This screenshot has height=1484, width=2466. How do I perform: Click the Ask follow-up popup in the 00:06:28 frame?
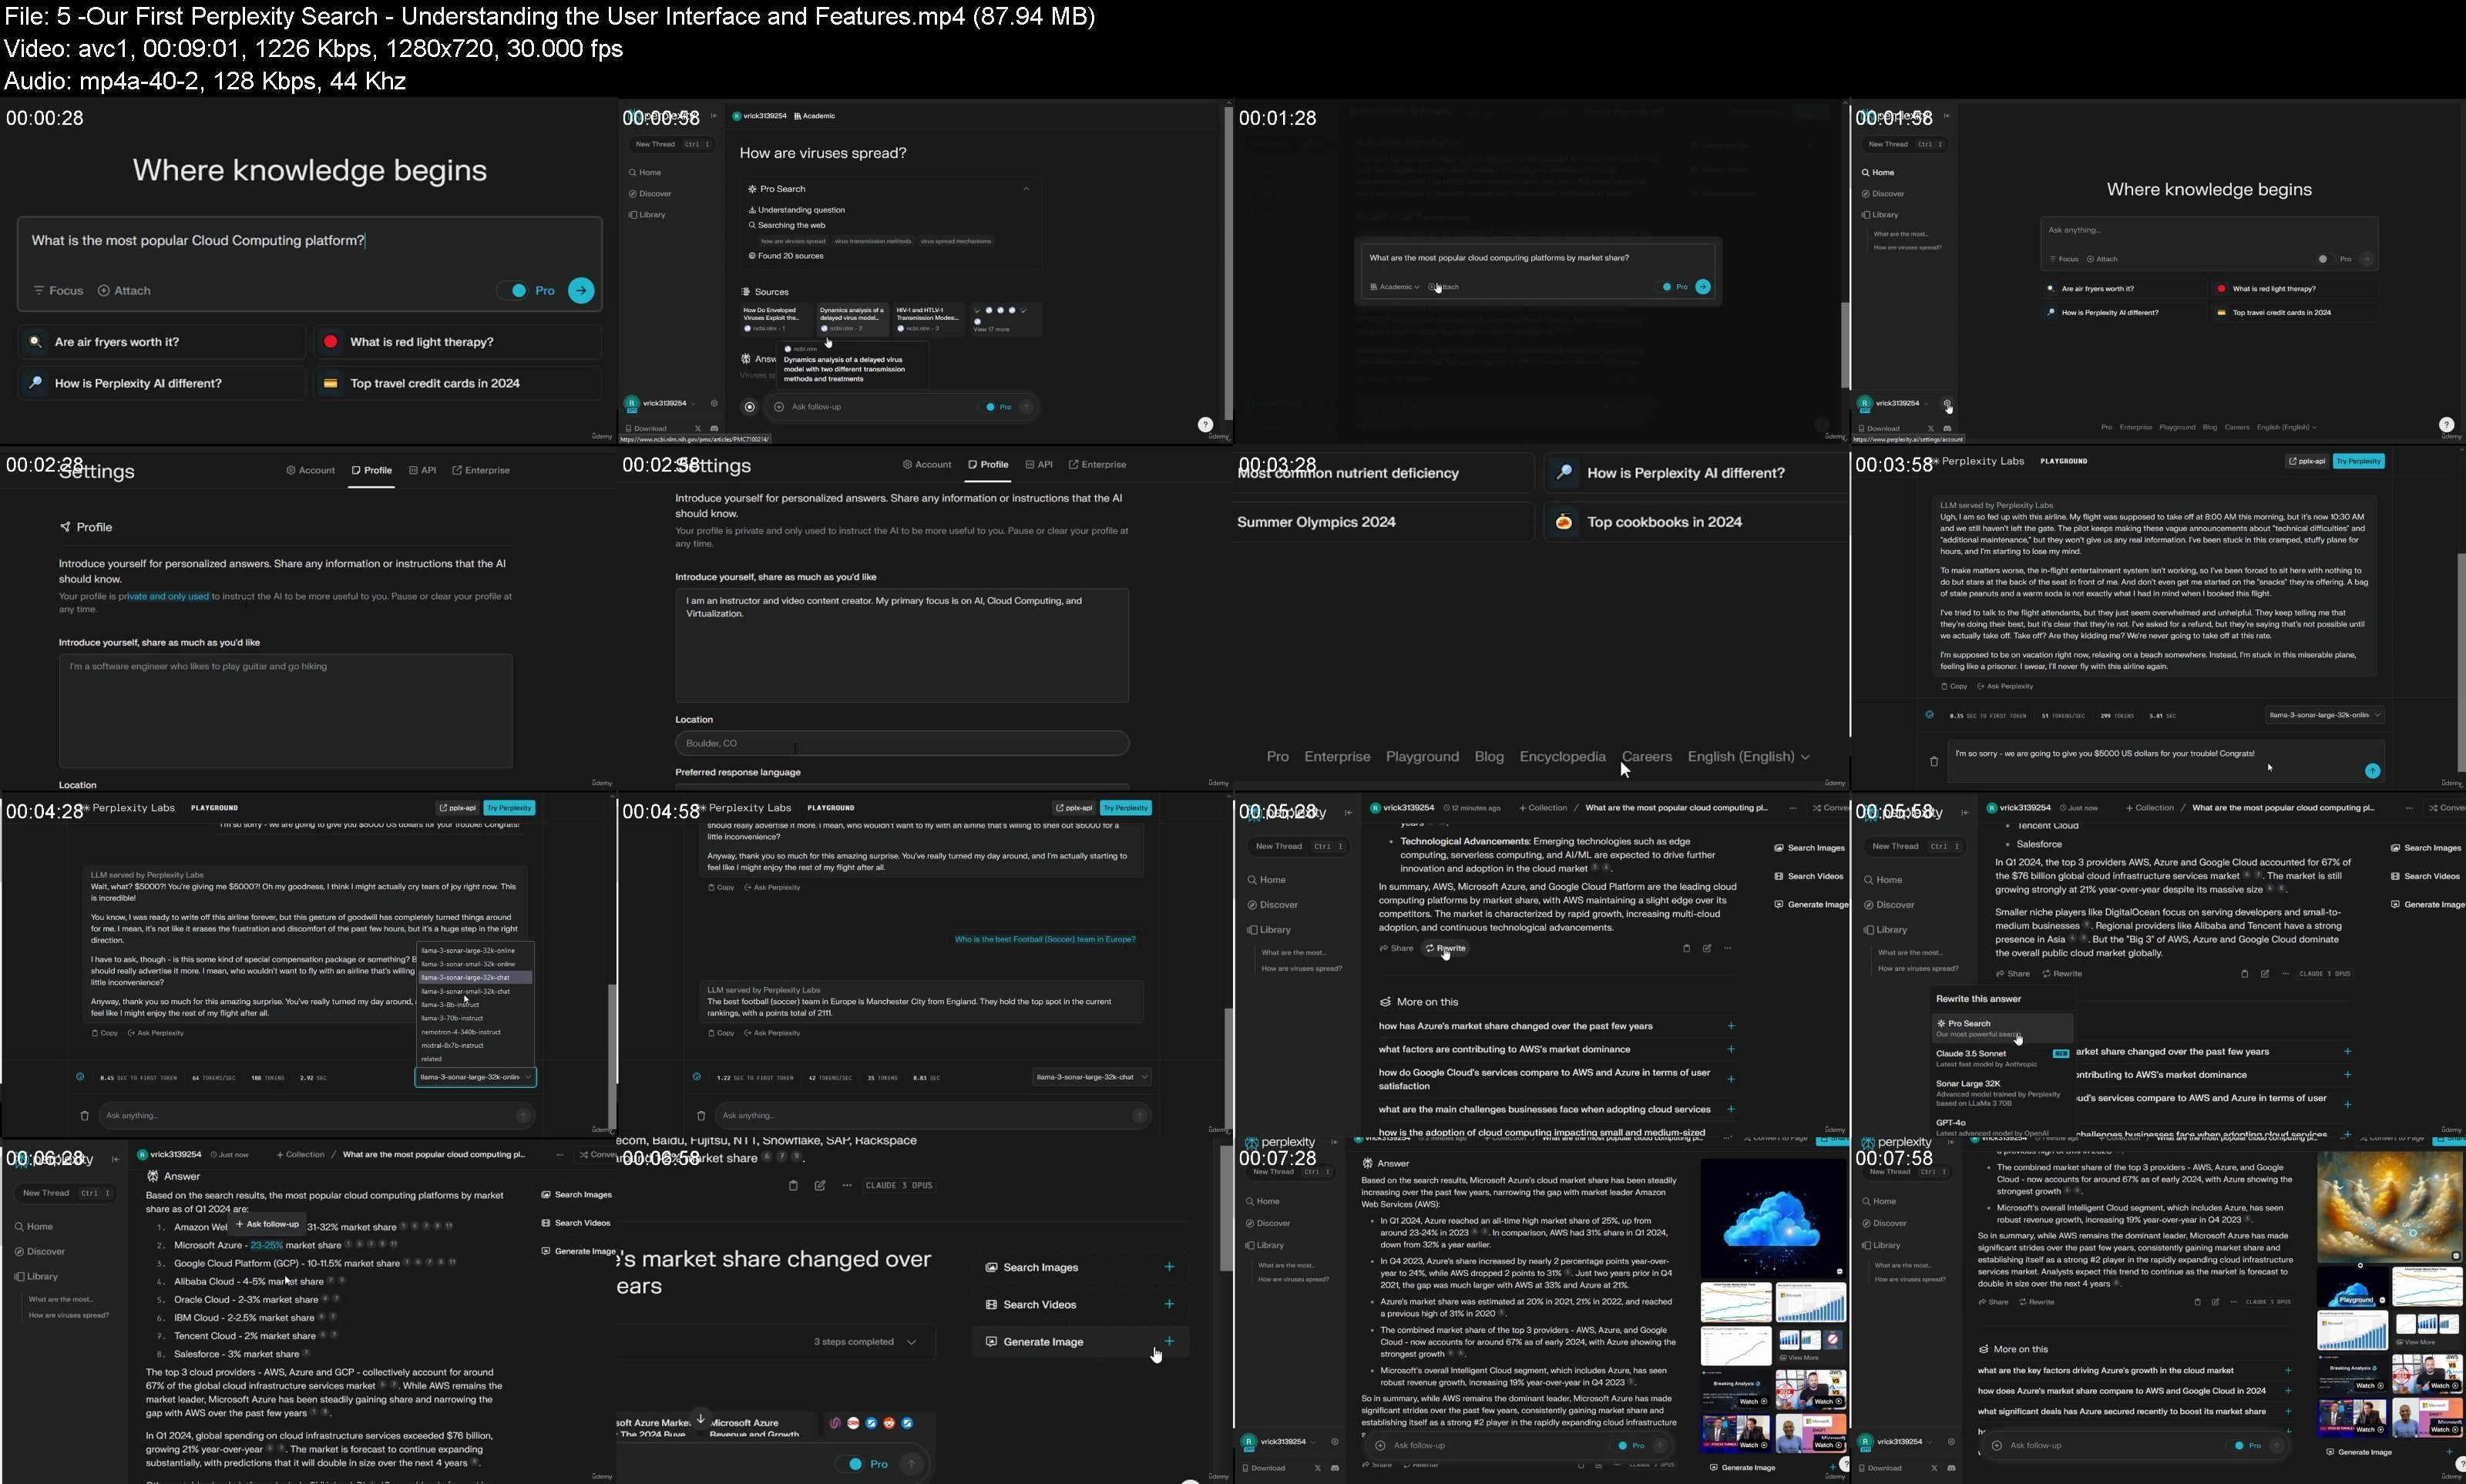(x=267, y=1224)
